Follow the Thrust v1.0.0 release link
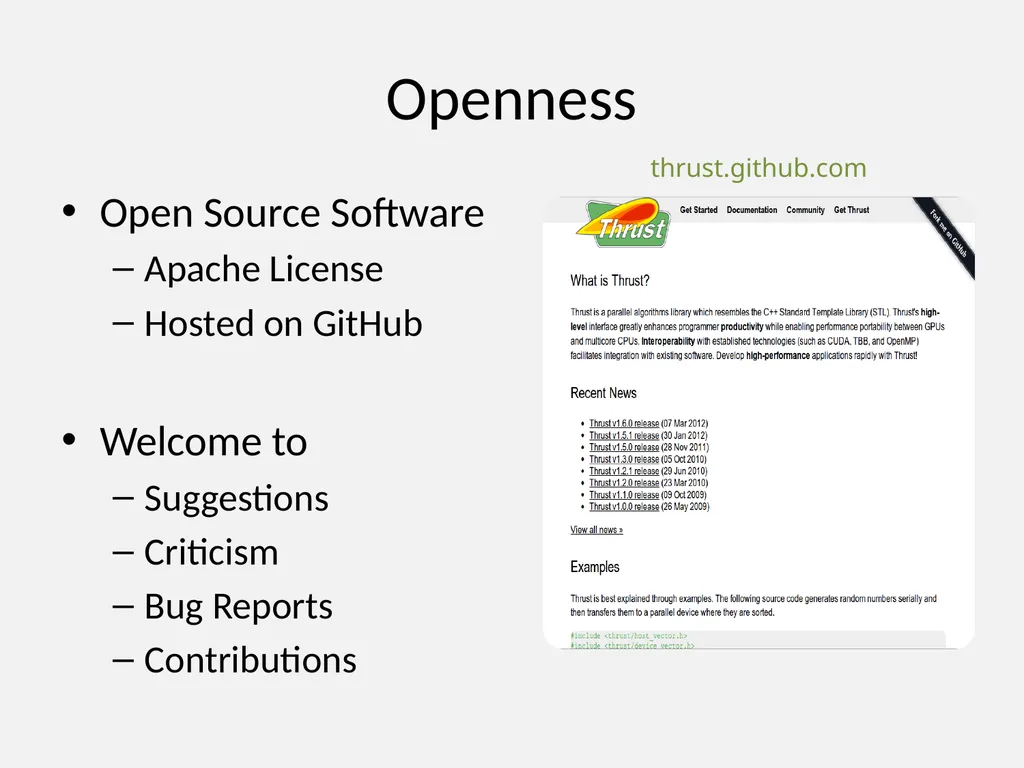The image size is (1024, 768). tap(624, 506)
